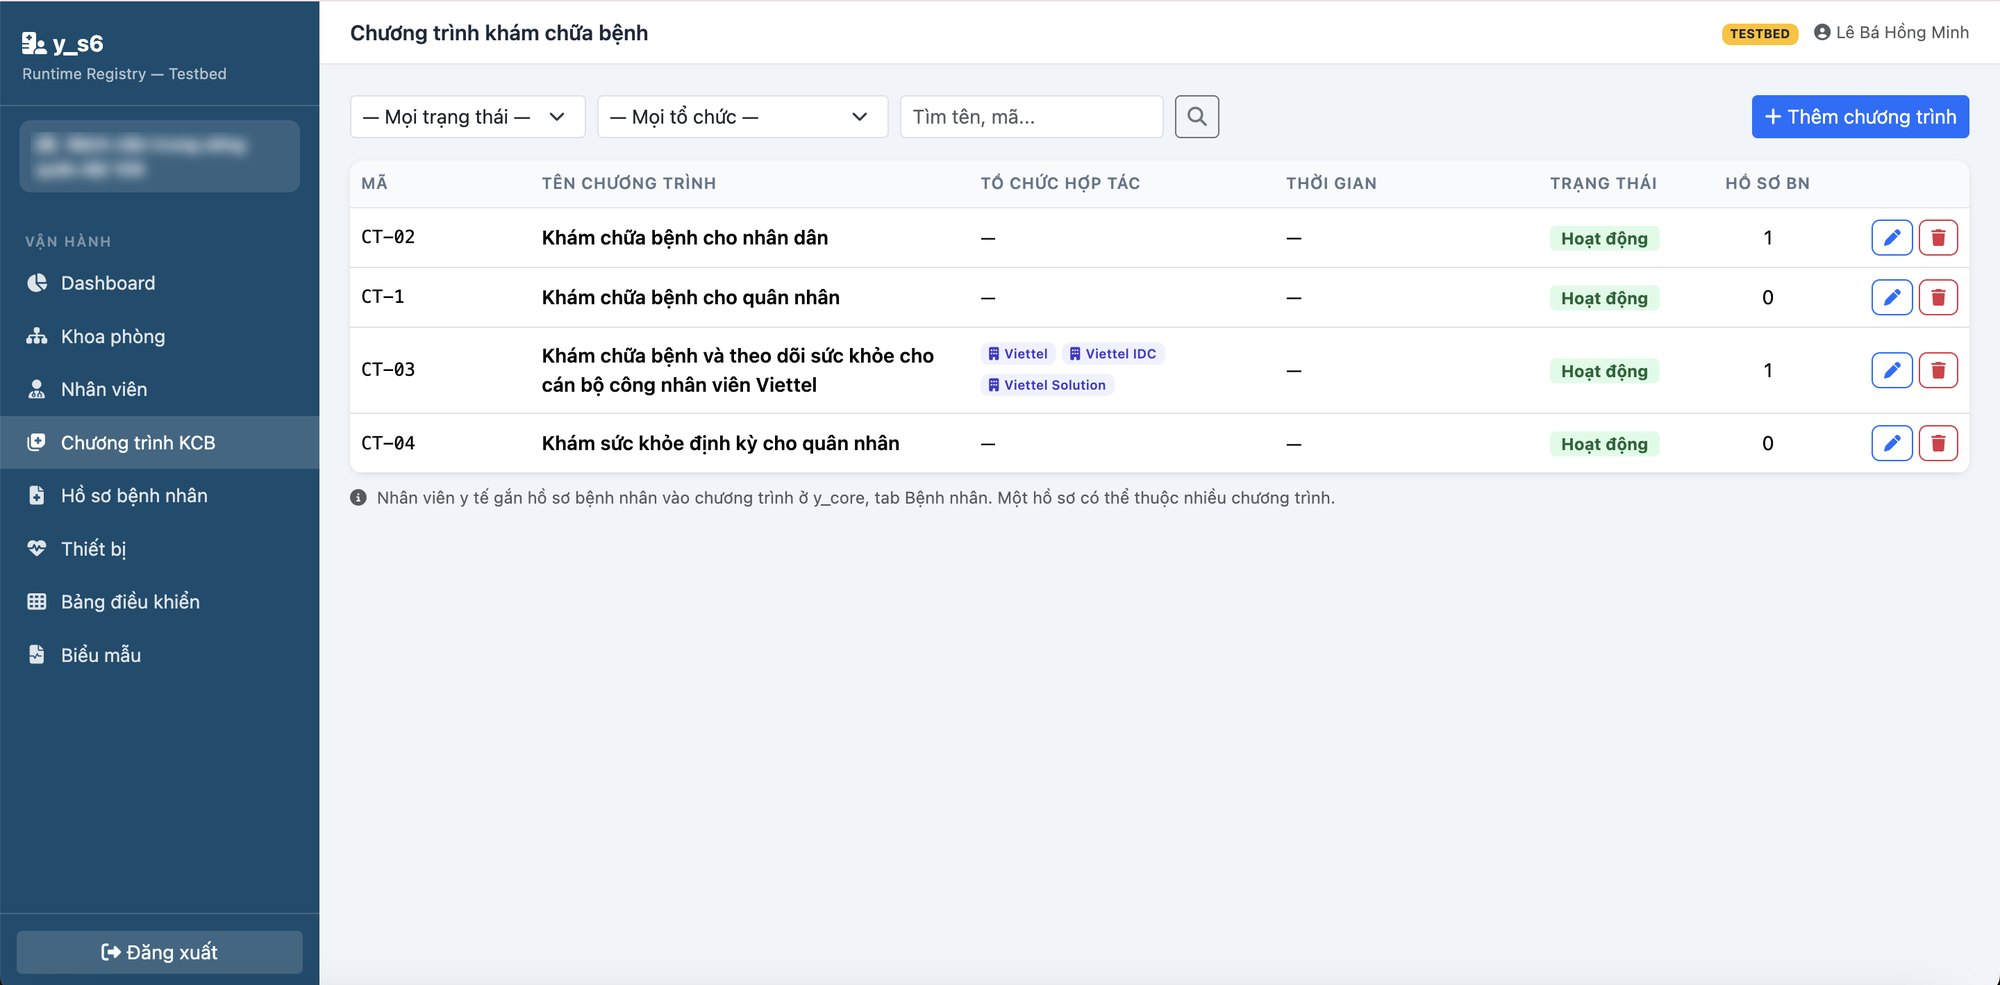Click the code cell CT-03
The height and width of the screenshot is (985, 2000).
(x=388, y=370)
